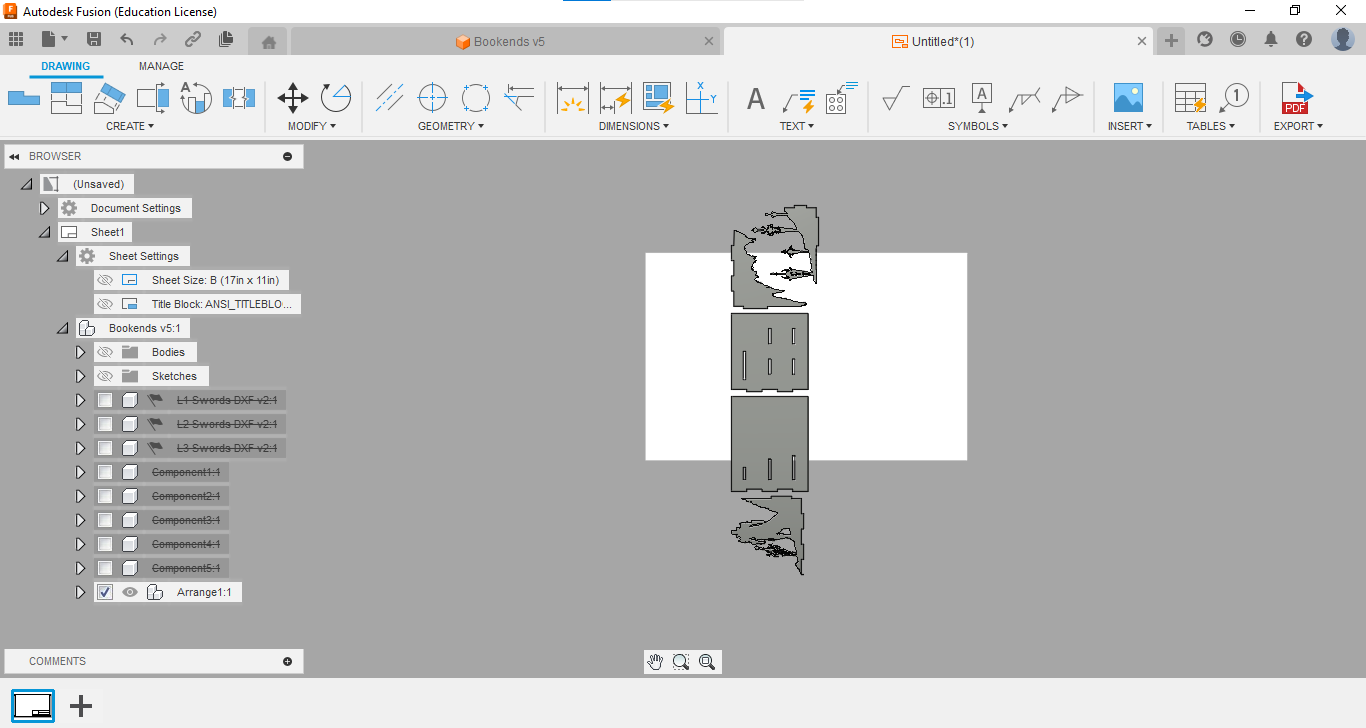This screenshot has width=1366, height=728.
Task: Click the Sheet1 thumbnail at bottom
Action: pos(33,706)
